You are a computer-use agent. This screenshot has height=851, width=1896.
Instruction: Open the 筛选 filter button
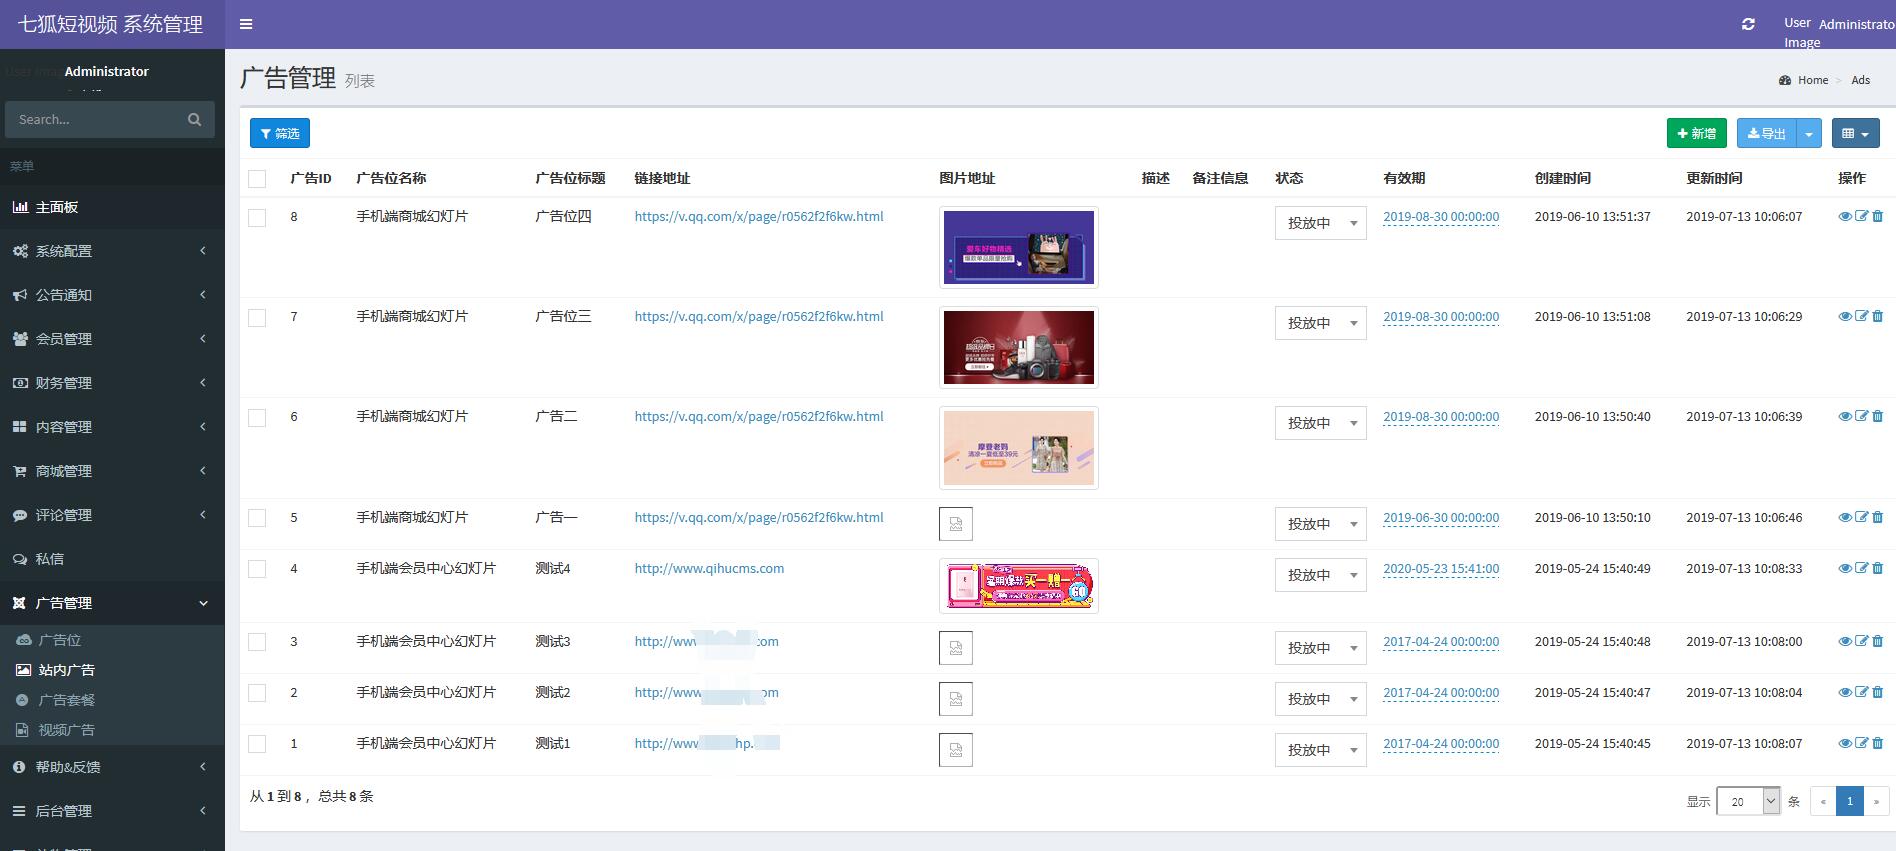click(280, 133)
